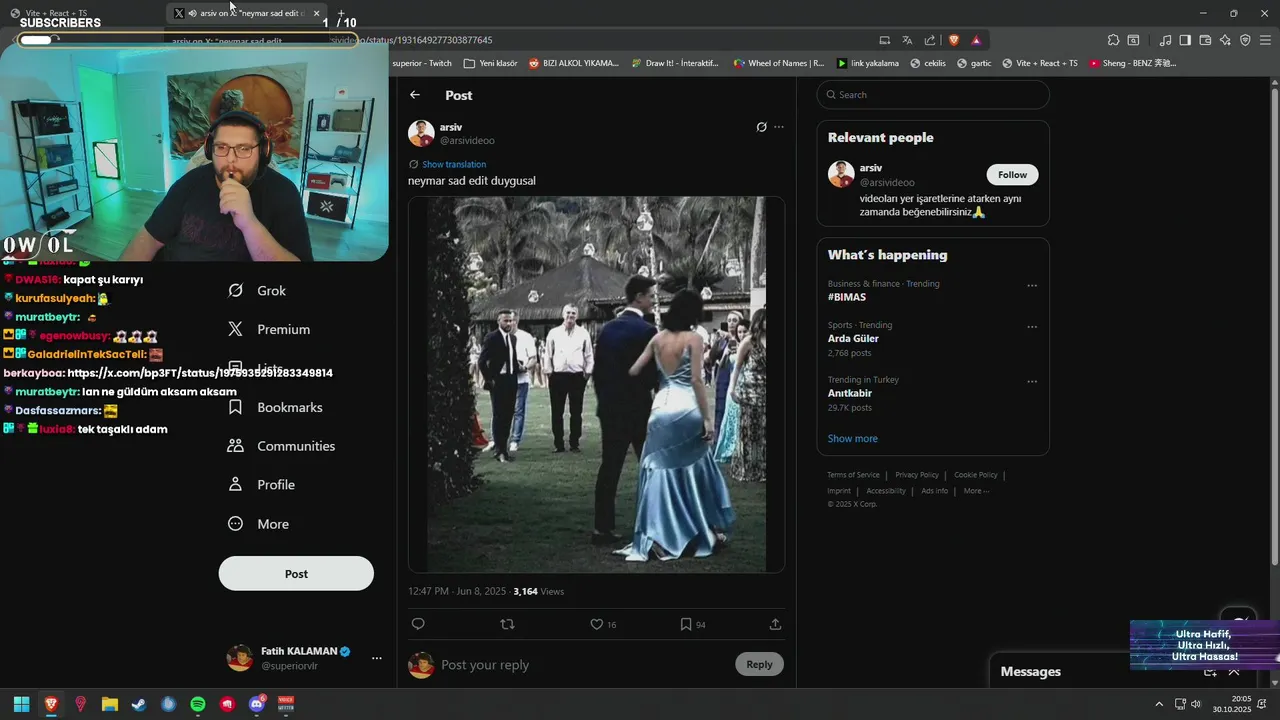Open arsiv's avatar on the post
This screenshot has width=1280, height=720.
pyautogui.click(x=421, y=133)
